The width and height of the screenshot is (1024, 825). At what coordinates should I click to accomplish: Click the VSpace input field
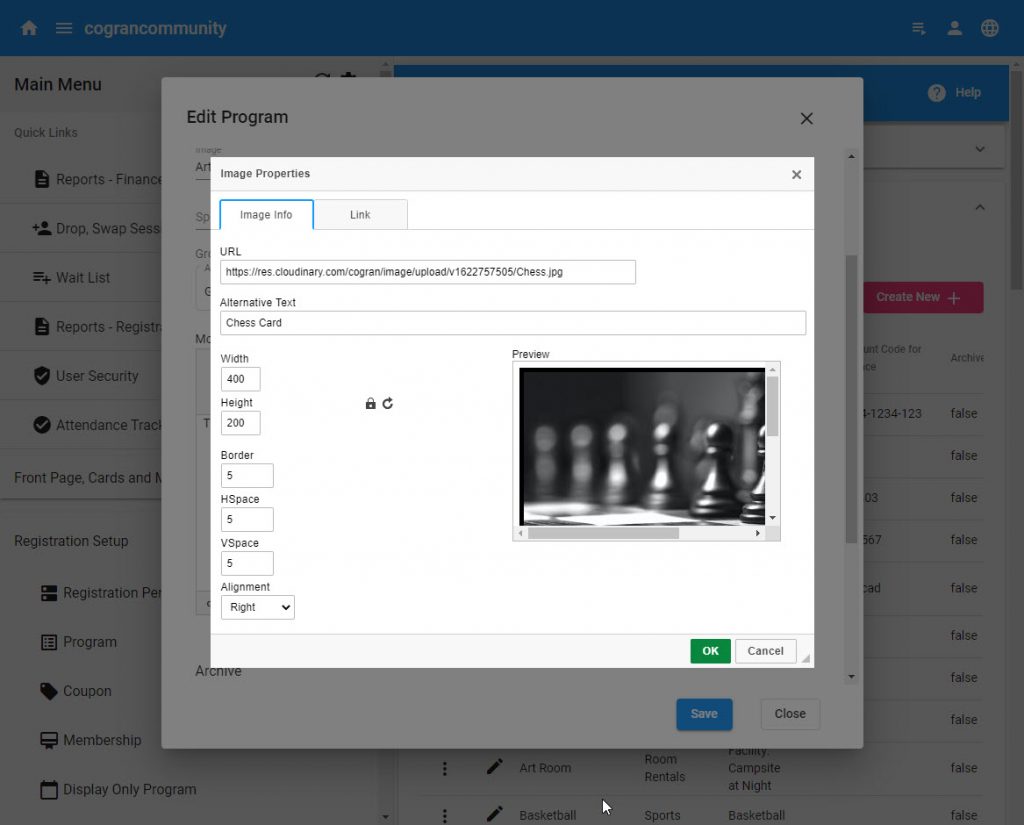[x=247, y=563]
